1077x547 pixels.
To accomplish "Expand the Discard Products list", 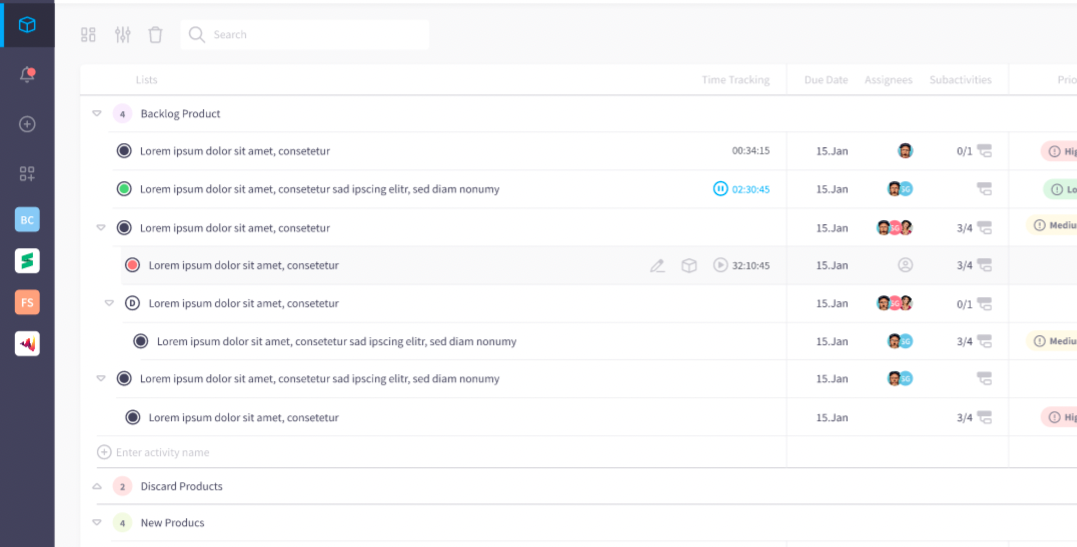I will point(97,487).
